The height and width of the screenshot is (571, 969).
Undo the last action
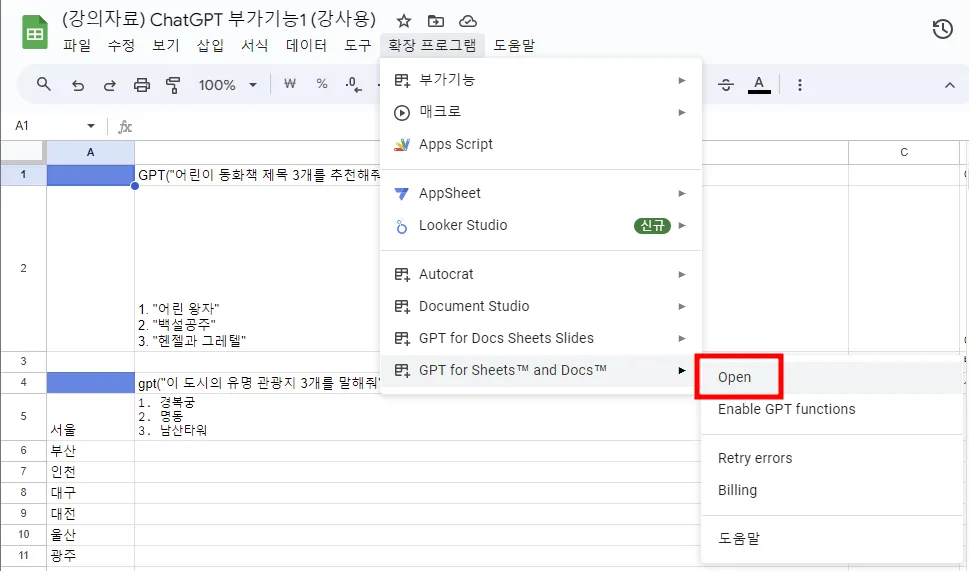click(77, 85)
